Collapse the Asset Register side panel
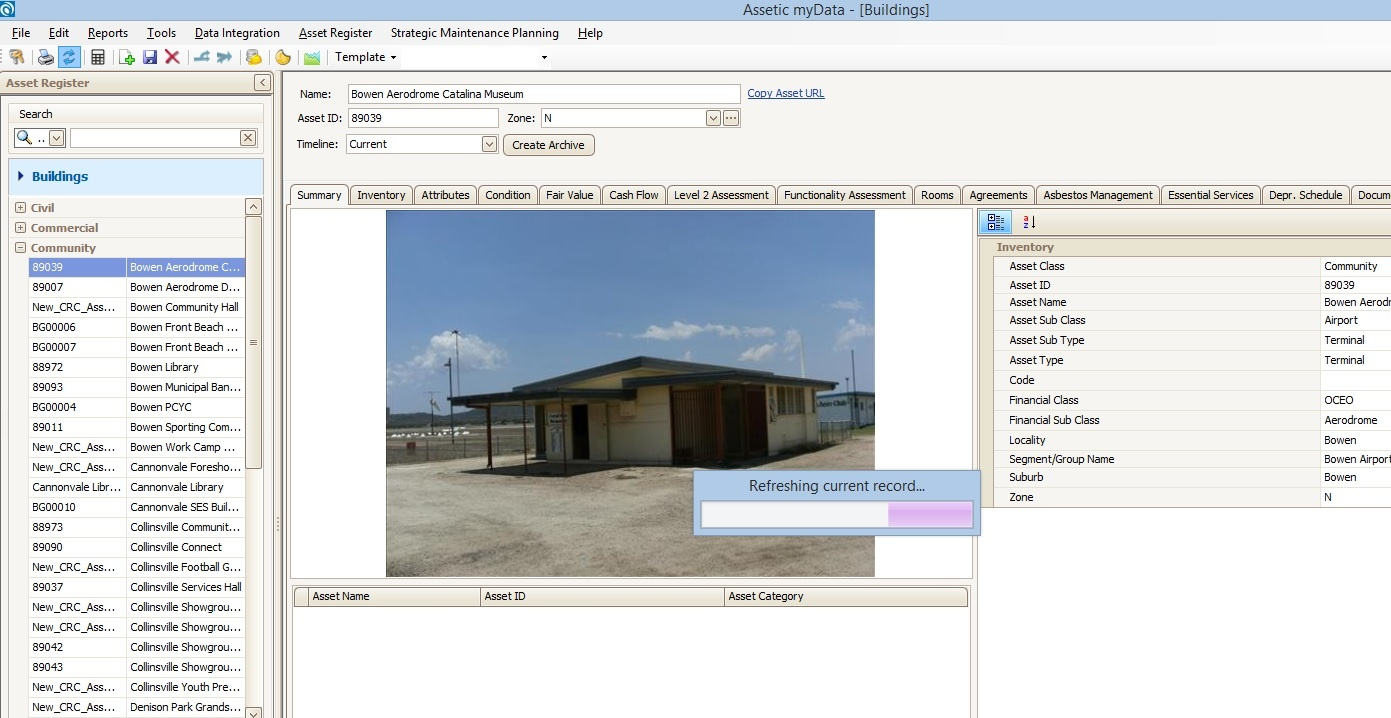 pyautogui.click(x=262, y=83)
